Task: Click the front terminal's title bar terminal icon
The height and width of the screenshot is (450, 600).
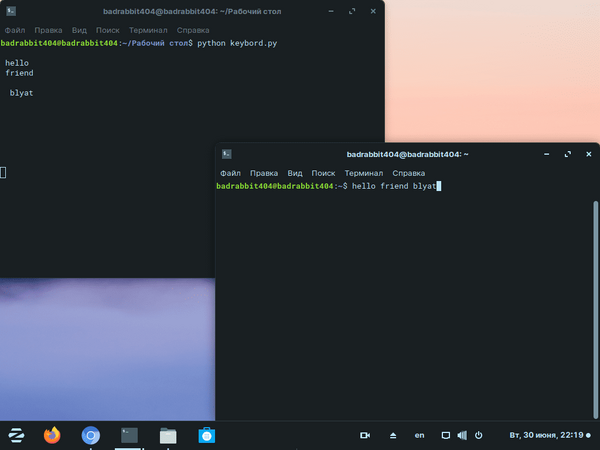Action: (227, 154)
